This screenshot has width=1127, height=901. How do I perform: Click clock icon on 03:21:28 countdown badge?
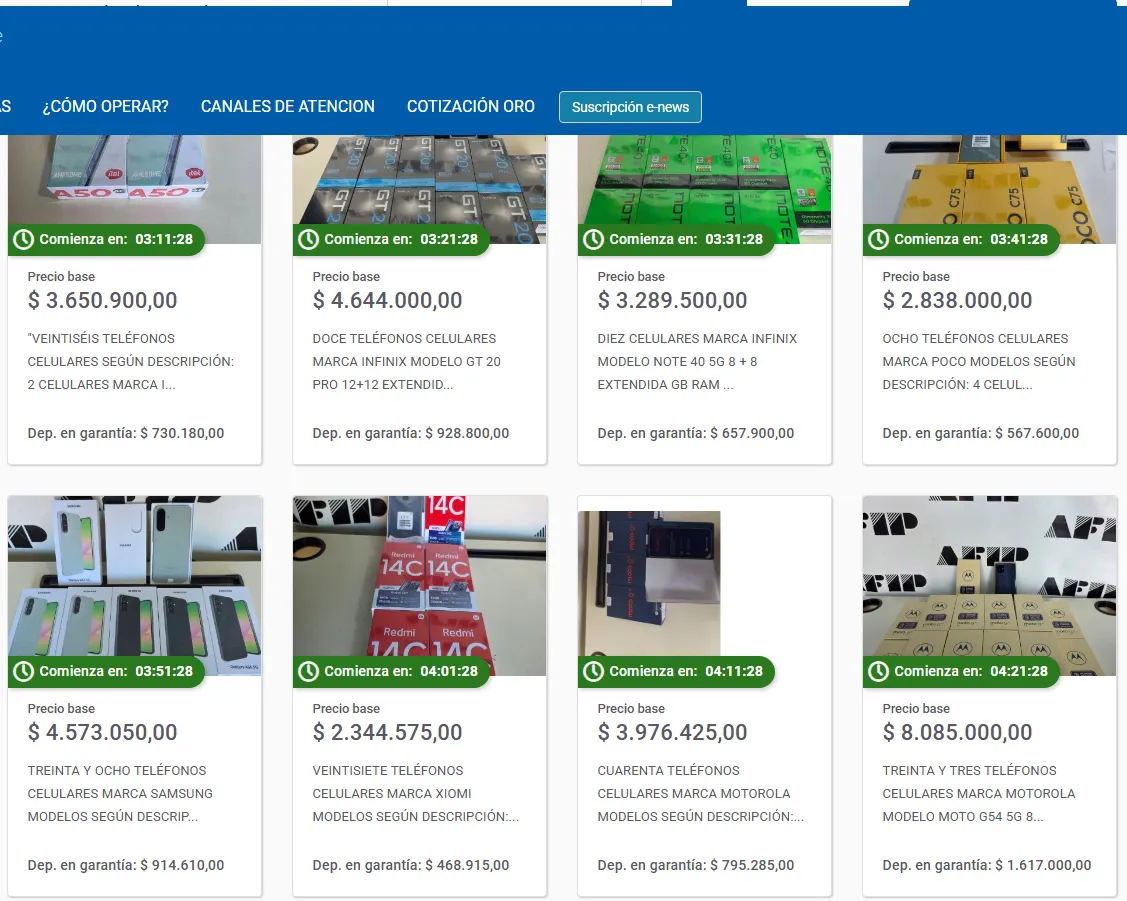[309, 239]
